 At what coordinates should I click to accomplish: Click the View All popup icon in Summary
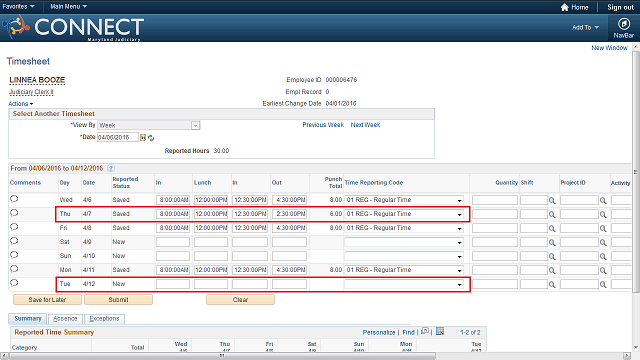(x=425, y=331)
